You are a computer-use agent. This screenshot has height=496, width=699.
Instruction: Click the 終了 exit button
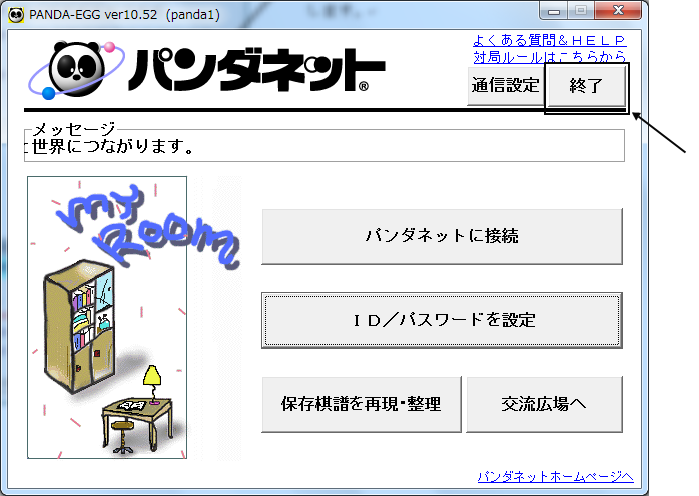coord(586,86)
